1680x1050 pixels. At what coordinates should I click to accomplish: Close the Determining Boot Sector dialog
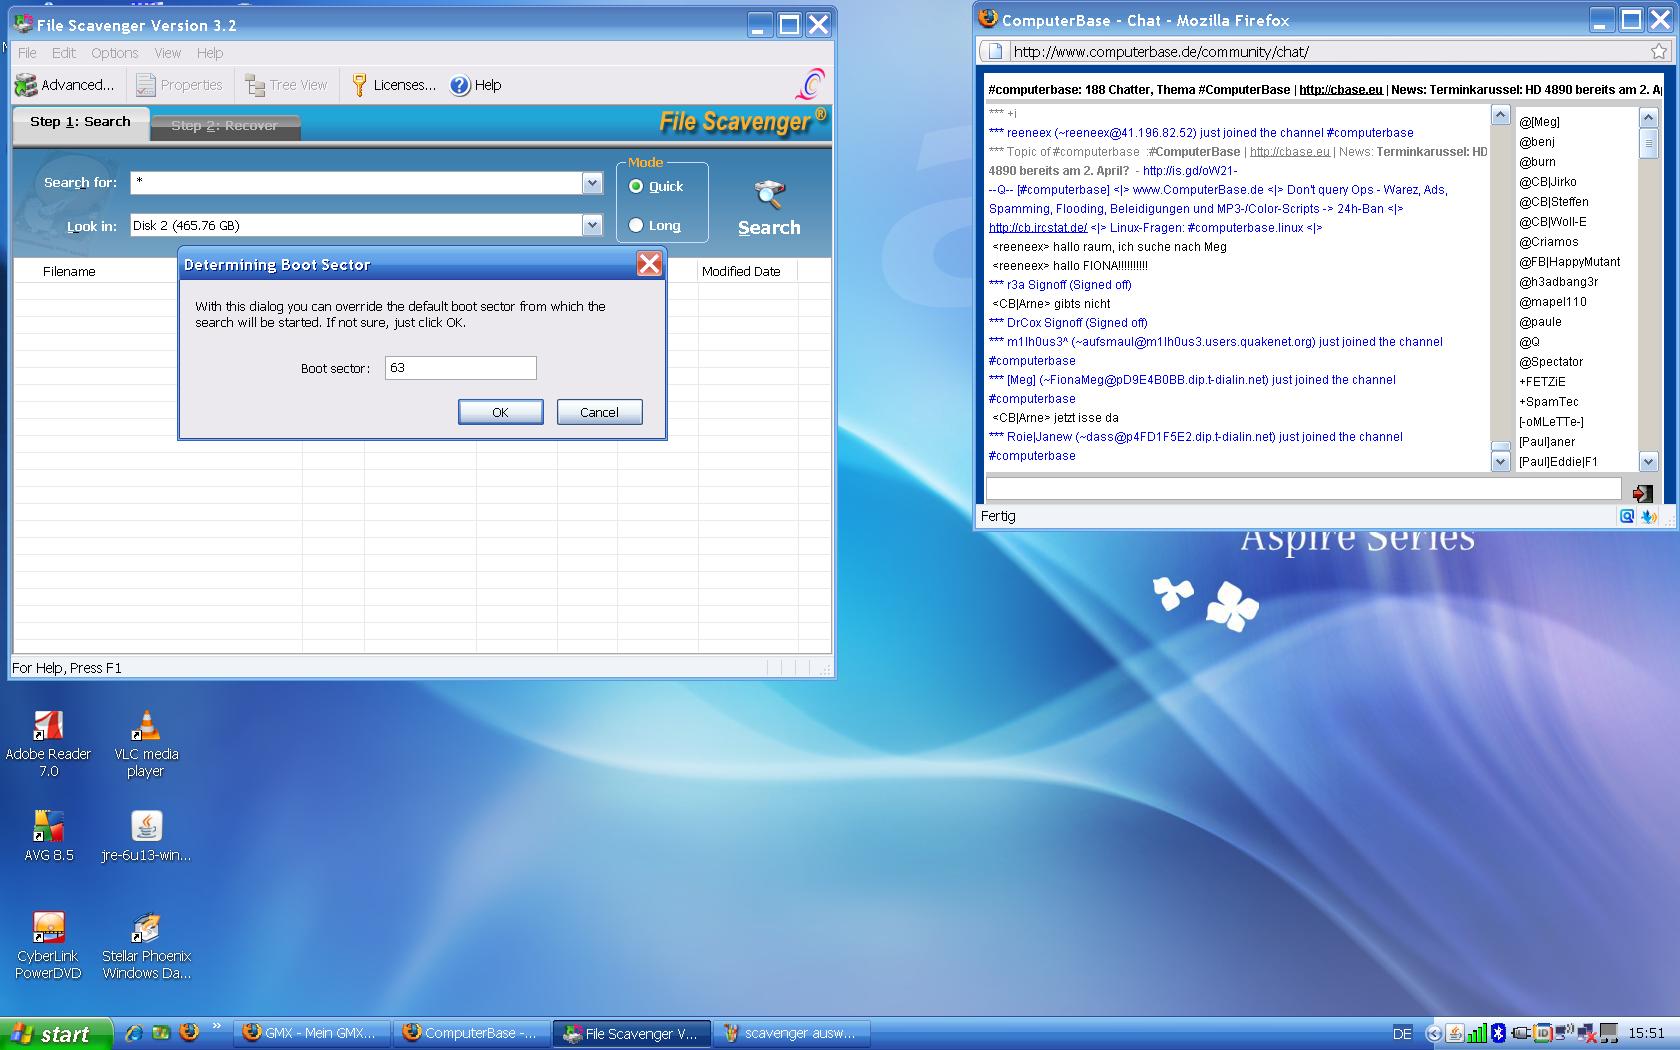(x=649, y=264)
